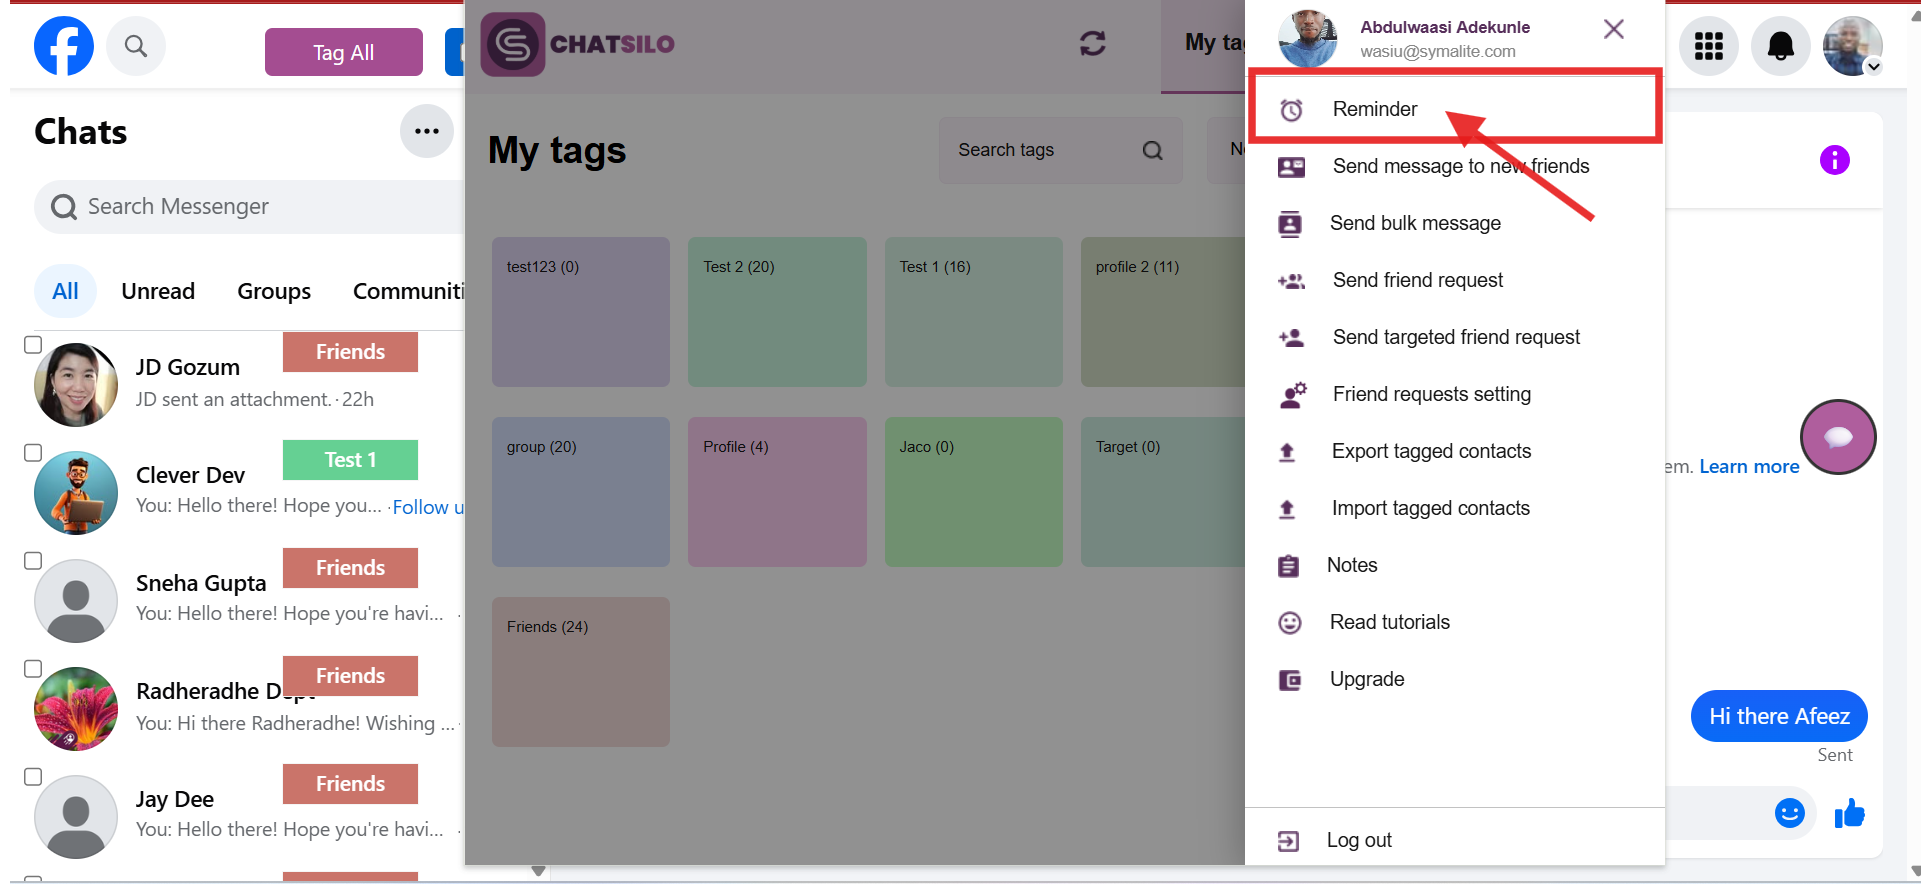1921x884 pixels.
Task: Click the Tag All button
Action: [344, 52]
